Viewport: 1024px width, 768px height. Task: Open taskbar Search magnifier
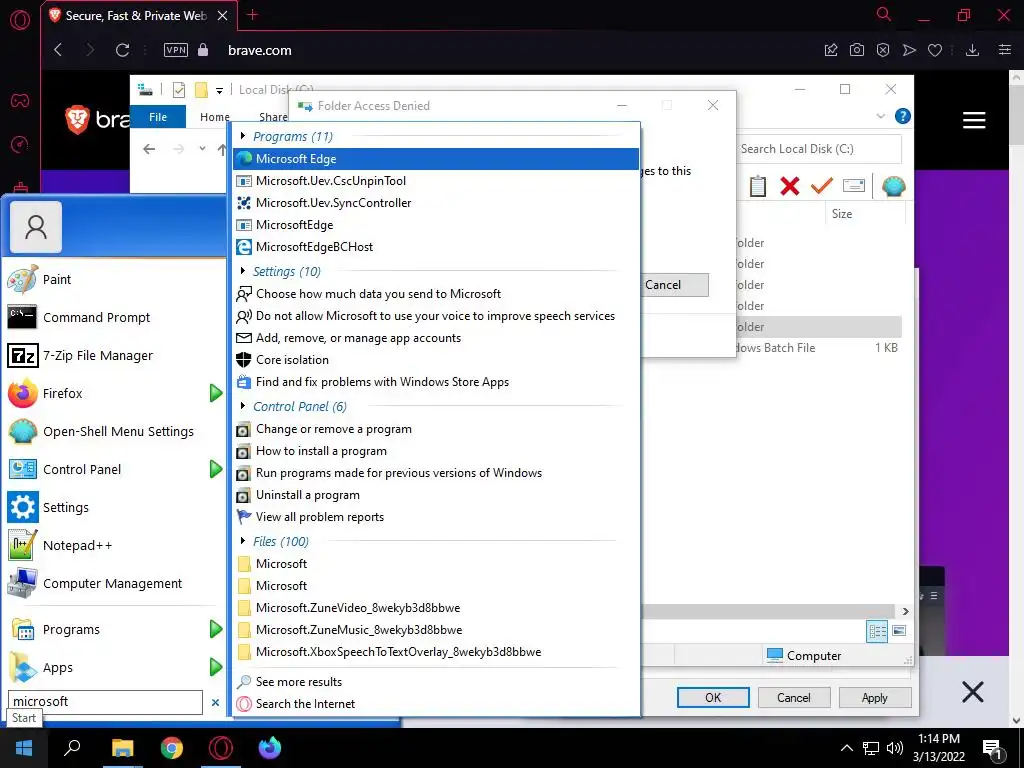72,747
